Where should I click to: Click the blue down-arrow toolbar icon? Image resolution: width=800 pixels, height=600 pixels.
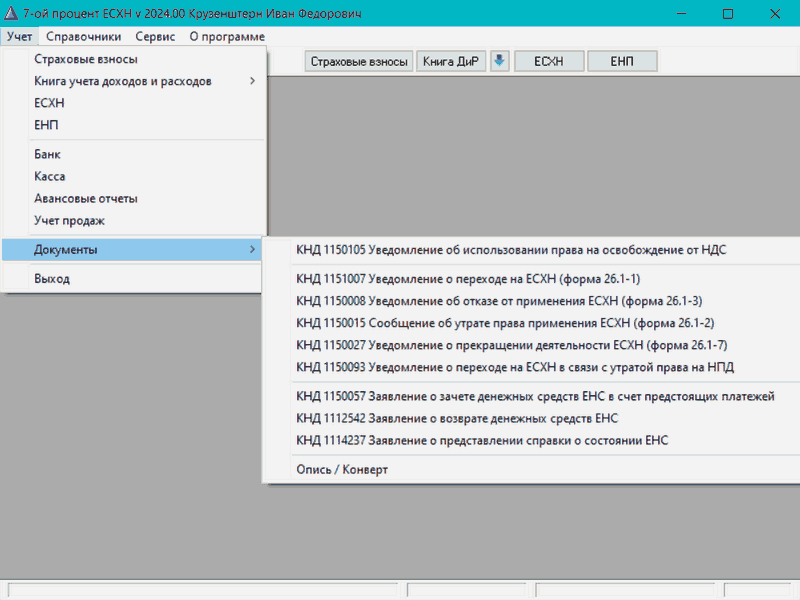[x=500, y=61]
